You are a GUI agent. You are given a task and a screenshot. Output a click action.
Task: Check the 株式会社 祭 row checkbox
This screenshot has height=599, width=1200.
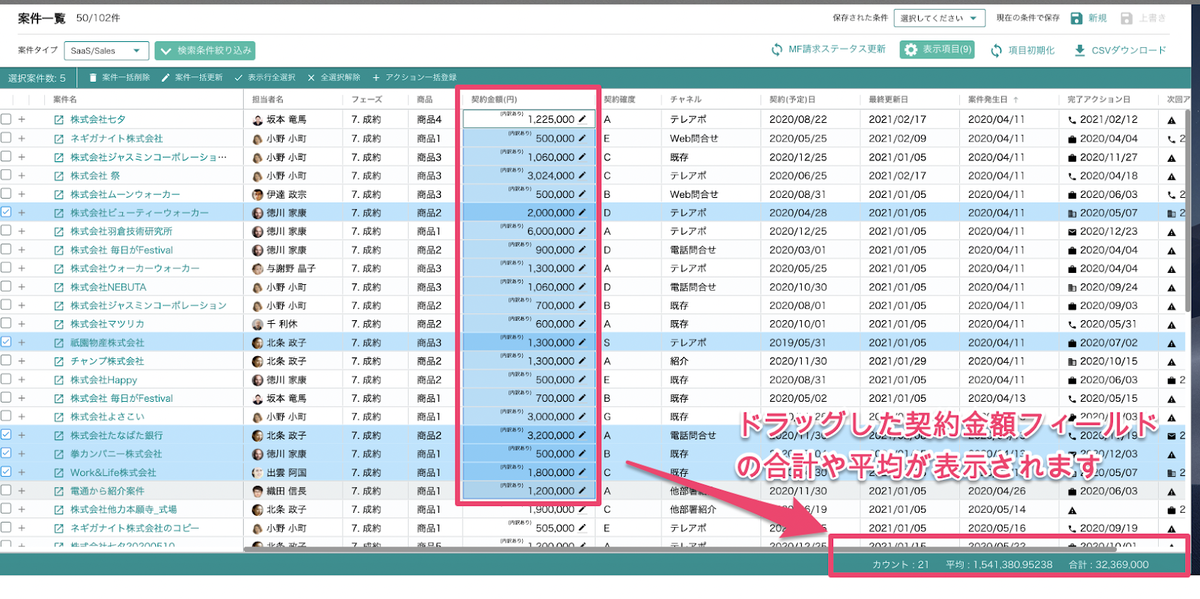pyautogui.click(x=7, y=175)
